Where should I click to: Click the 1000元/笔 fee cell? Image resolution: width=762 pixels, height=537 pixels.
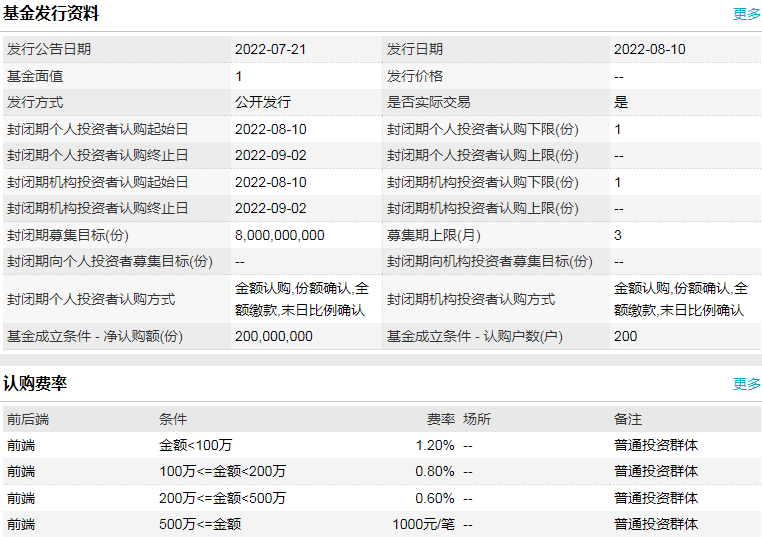point(423,524)
